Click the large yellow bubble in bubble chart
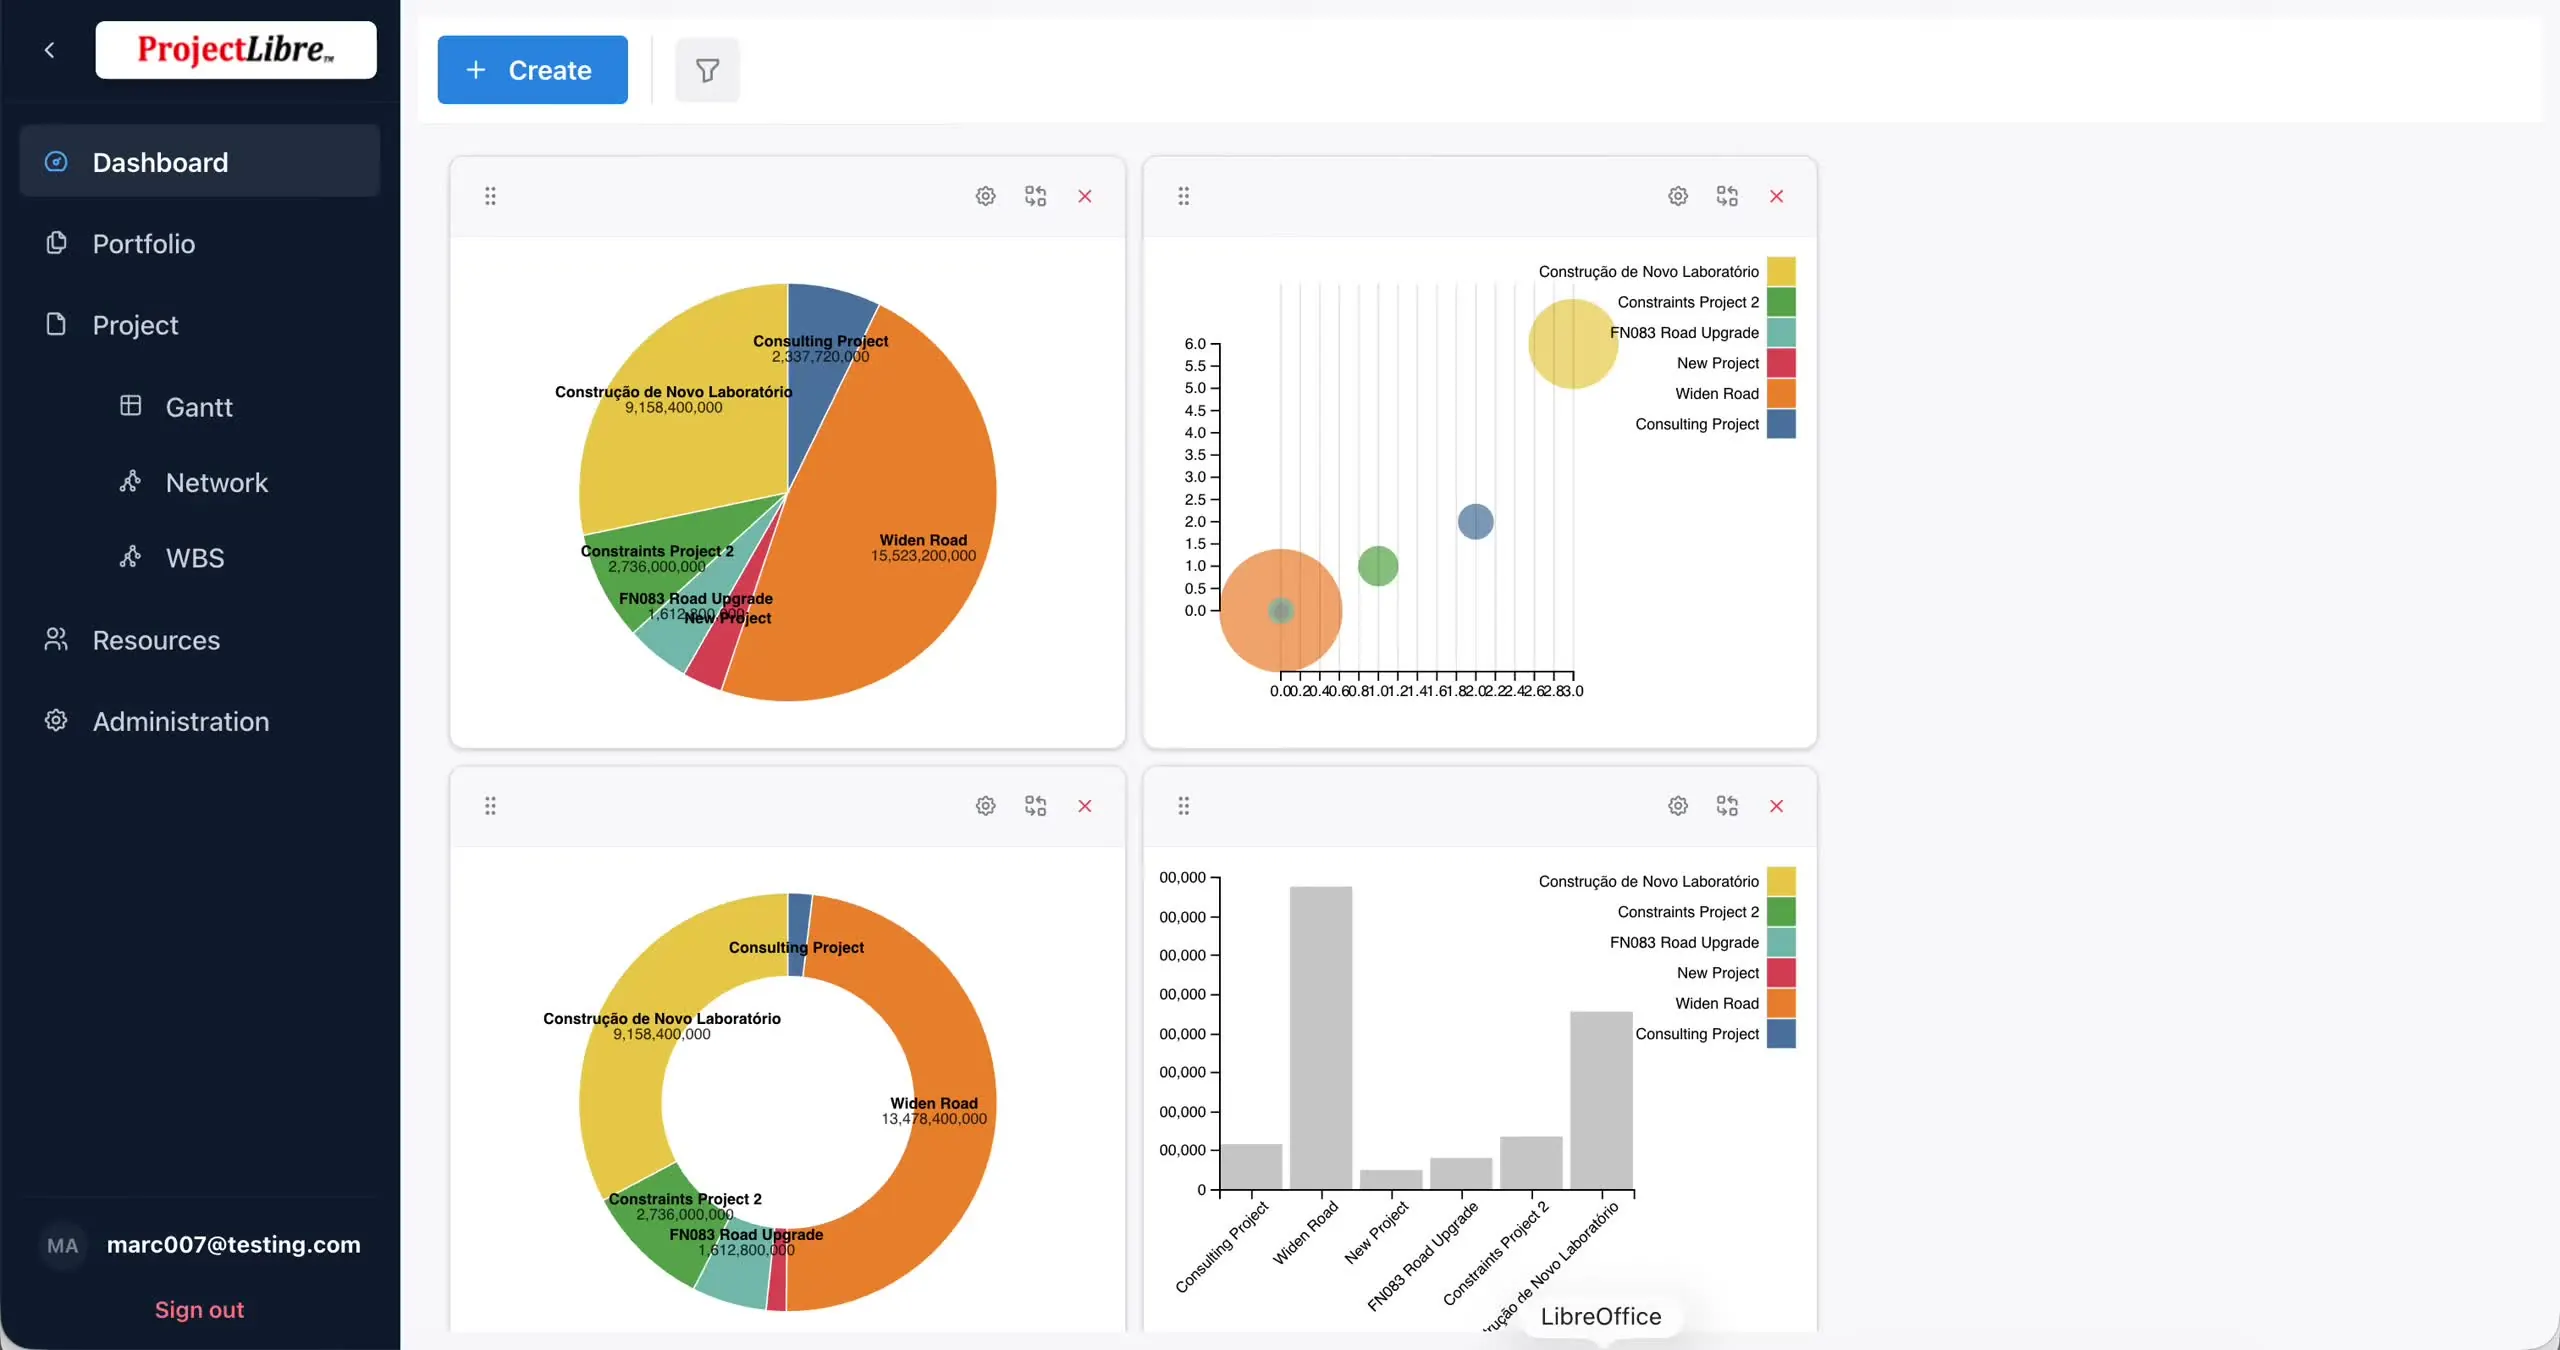2560x1350 pixels. click(1573, 344)
